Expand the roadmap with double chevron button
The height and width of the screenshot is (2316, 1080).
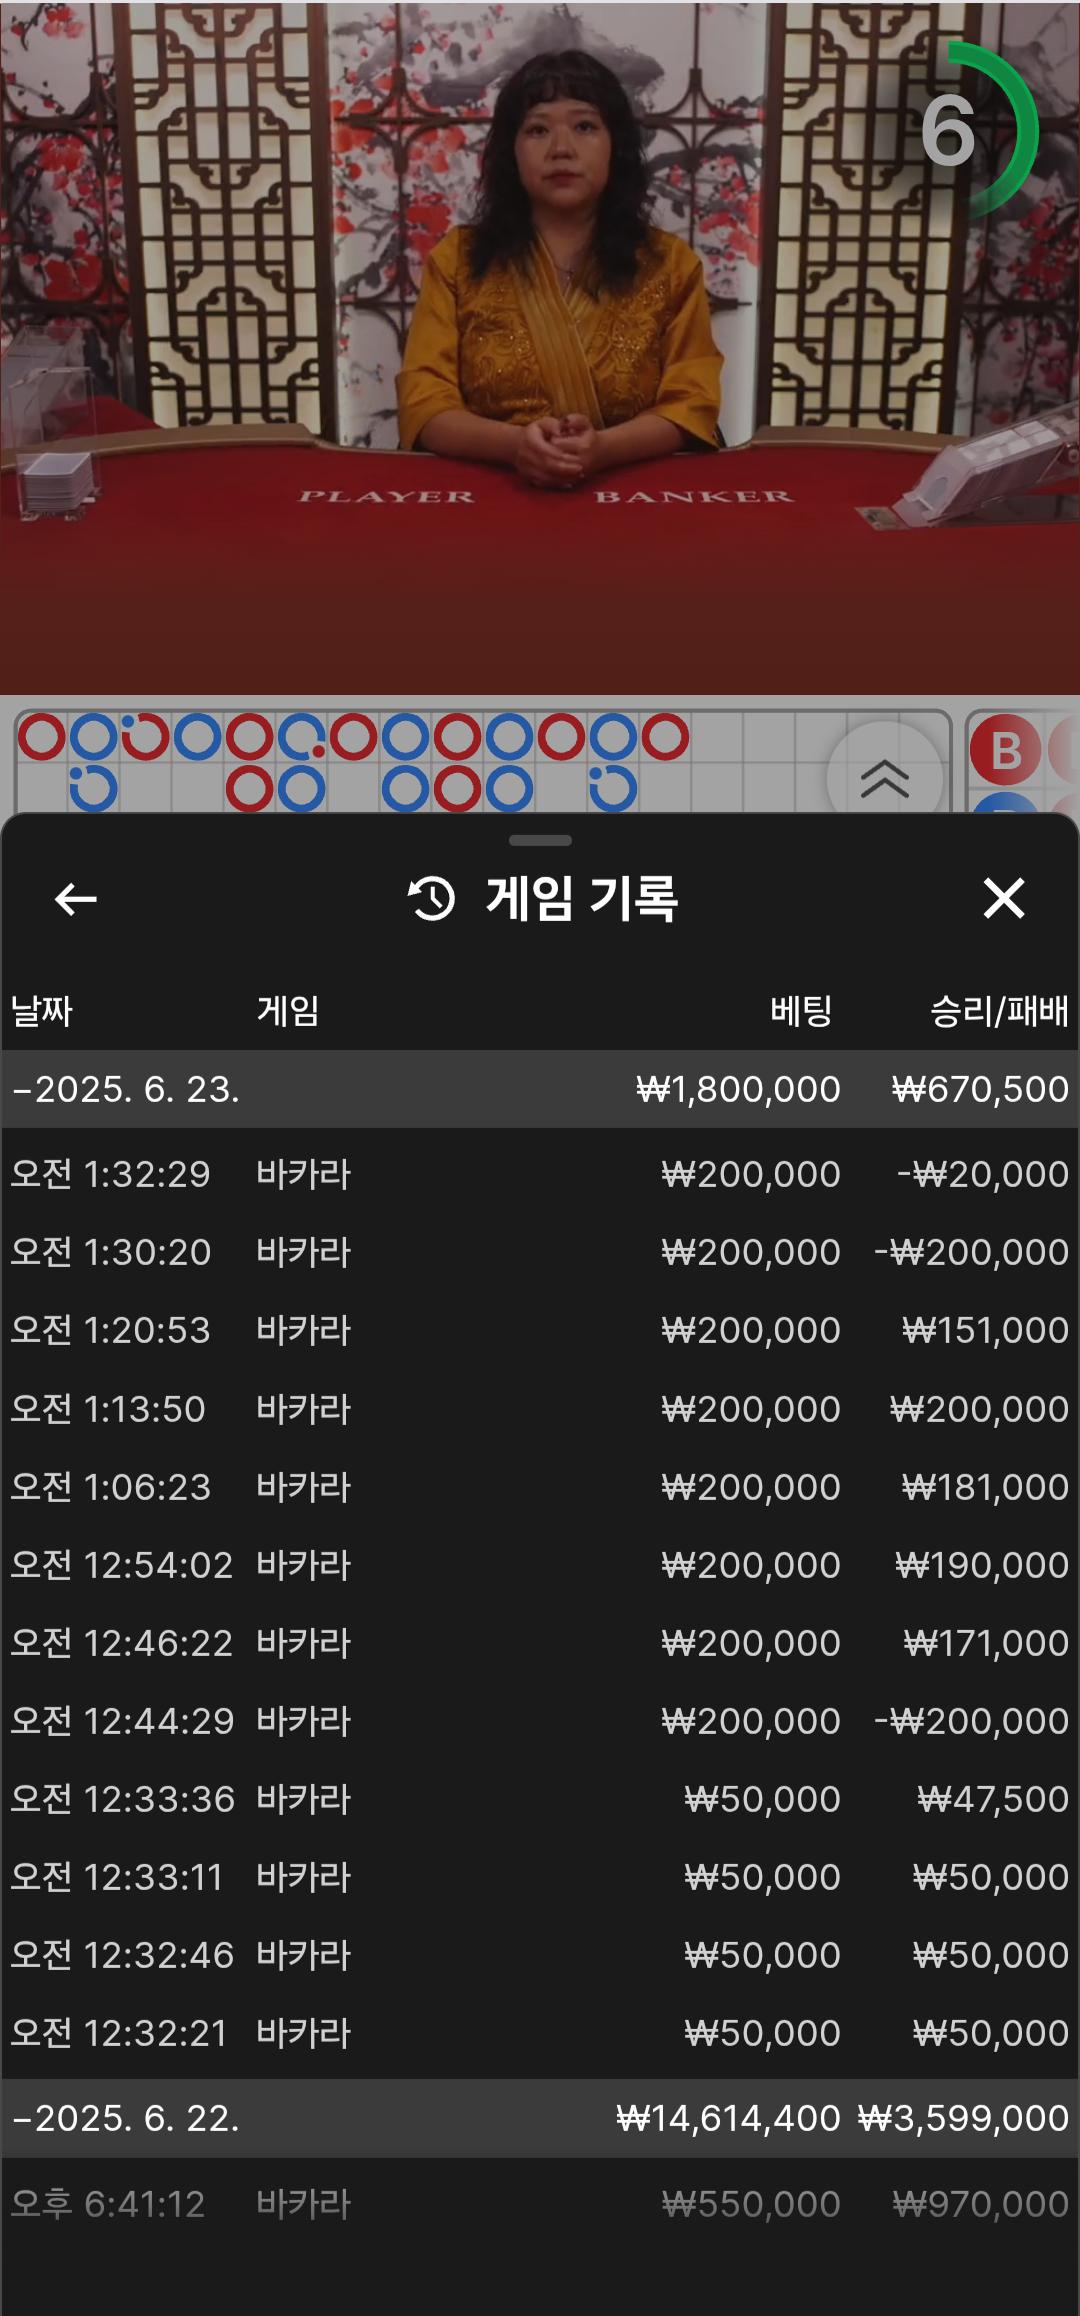(884, 778)
